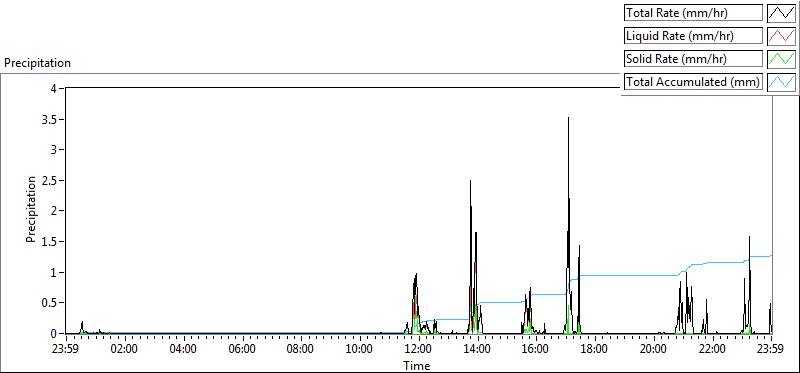
Task: Click the 23:59 end time axis label
Action: coord(770,350)
